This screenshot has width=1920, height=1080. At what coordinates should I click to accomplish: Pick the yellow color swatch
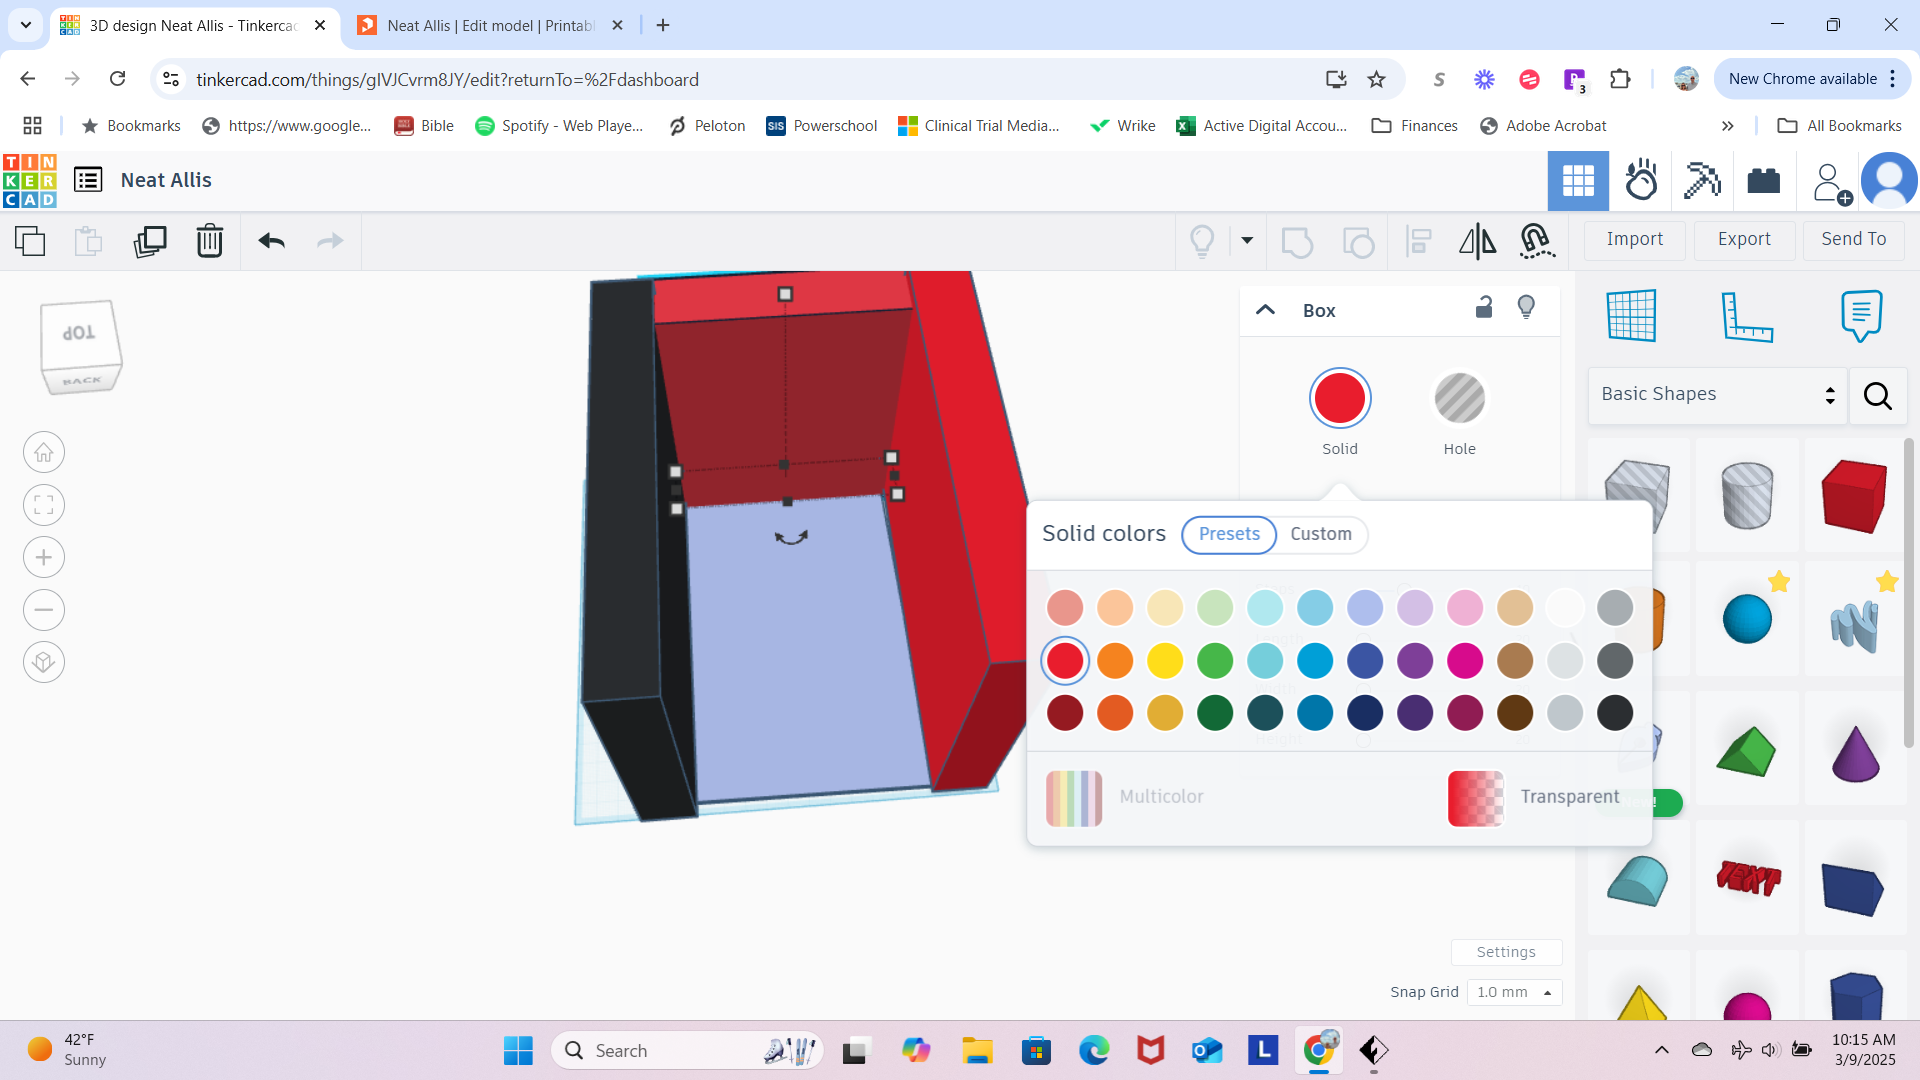pos(1165,661)
